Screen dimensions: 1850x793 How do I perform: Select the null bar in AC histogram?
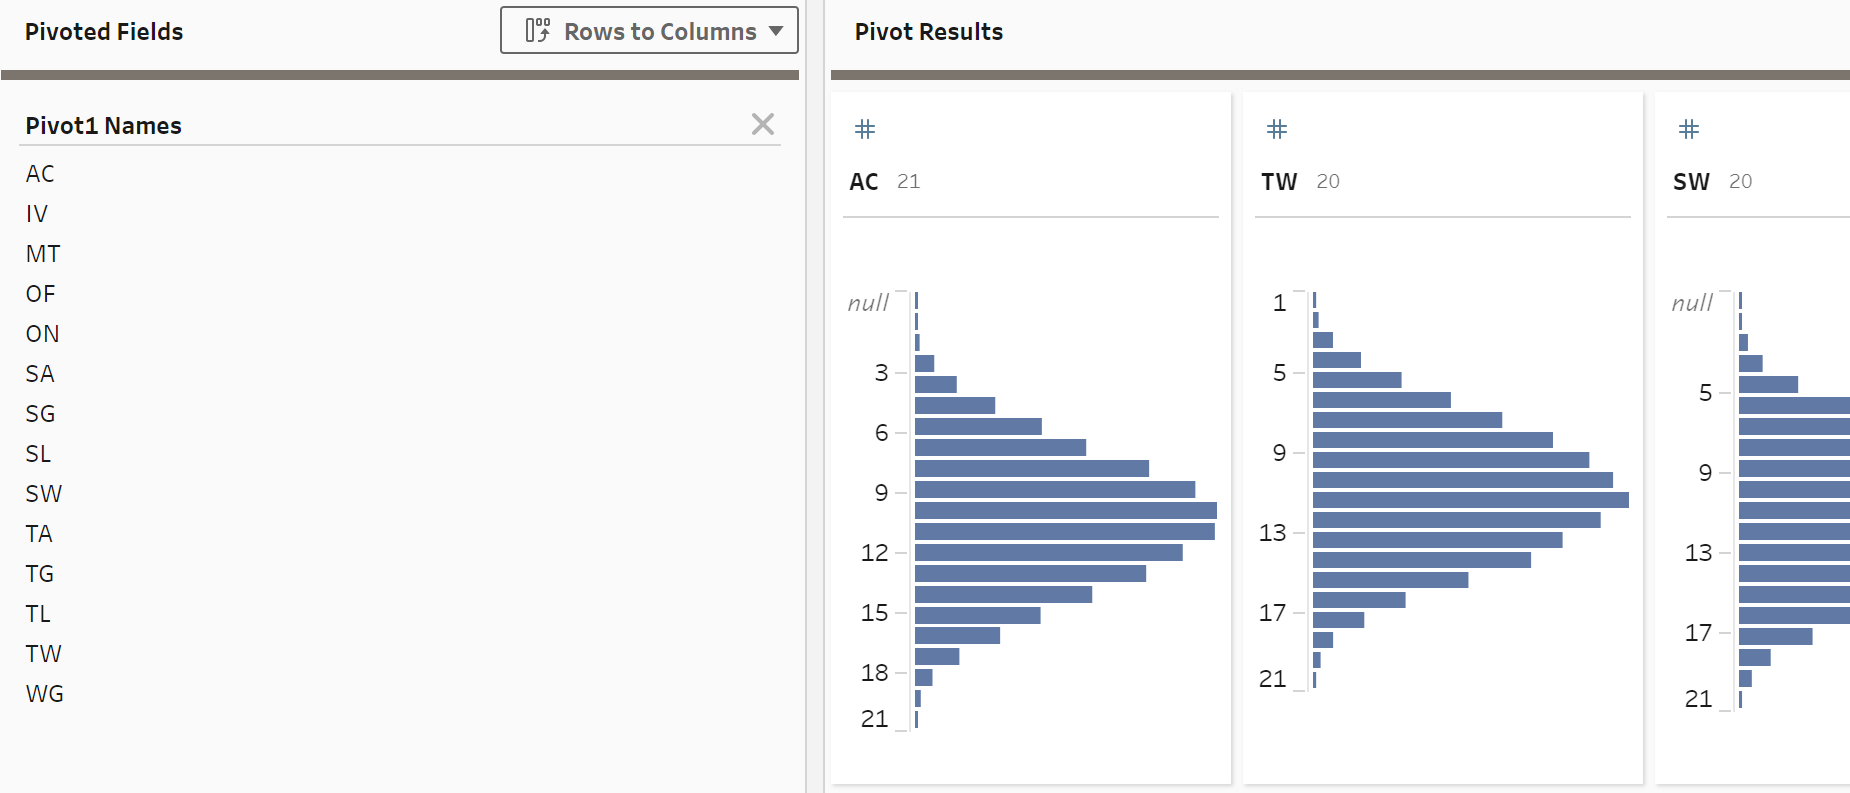[917, 301]
